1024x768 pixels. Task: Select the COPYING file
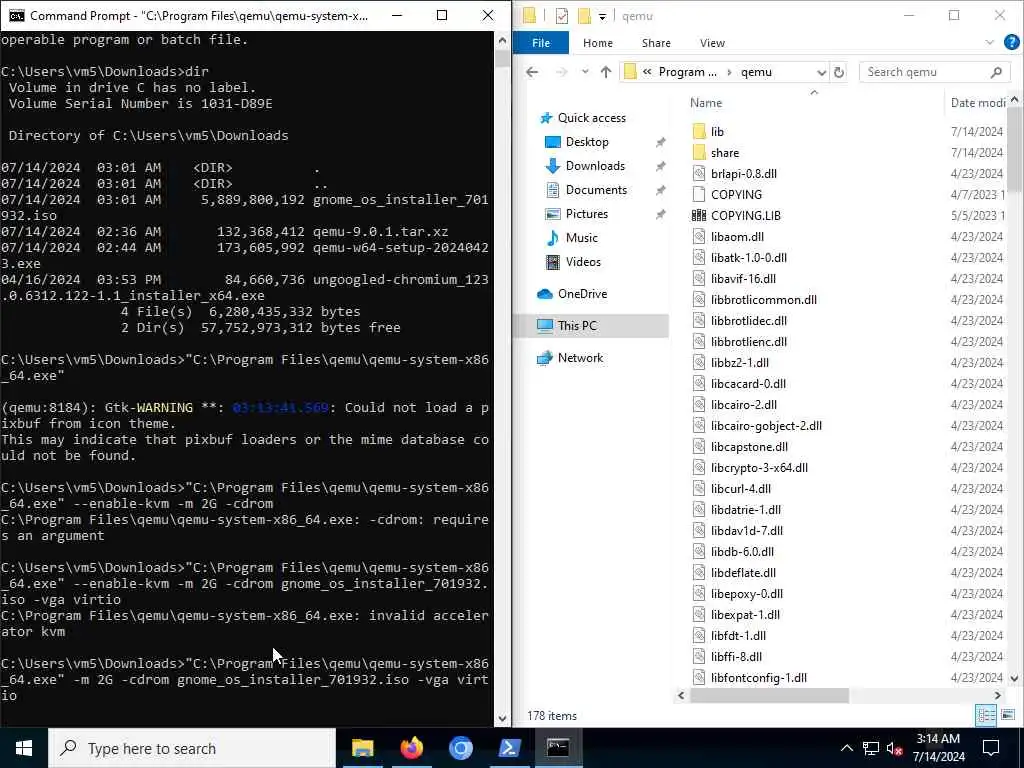[x=736, y=195]
